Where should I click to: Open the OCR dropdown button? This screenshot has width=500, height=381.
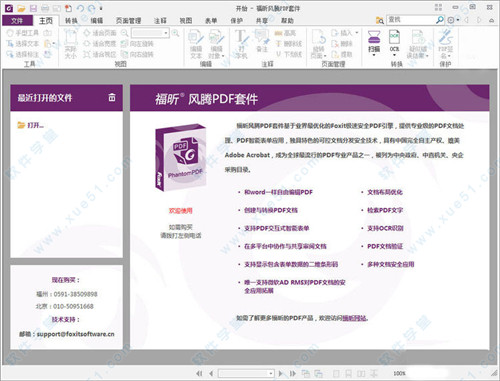pos(394,43)
